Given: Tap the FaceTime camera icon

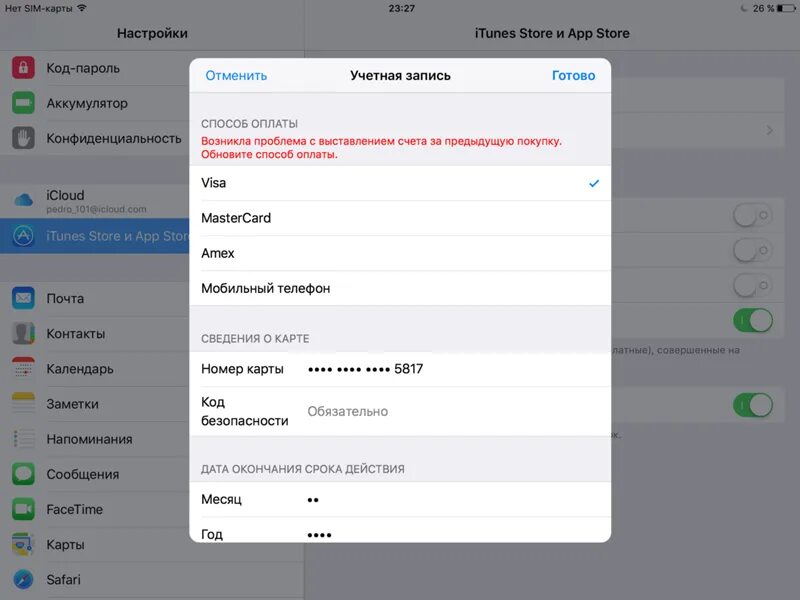Looking at the screenshot, I should [23, 509].
